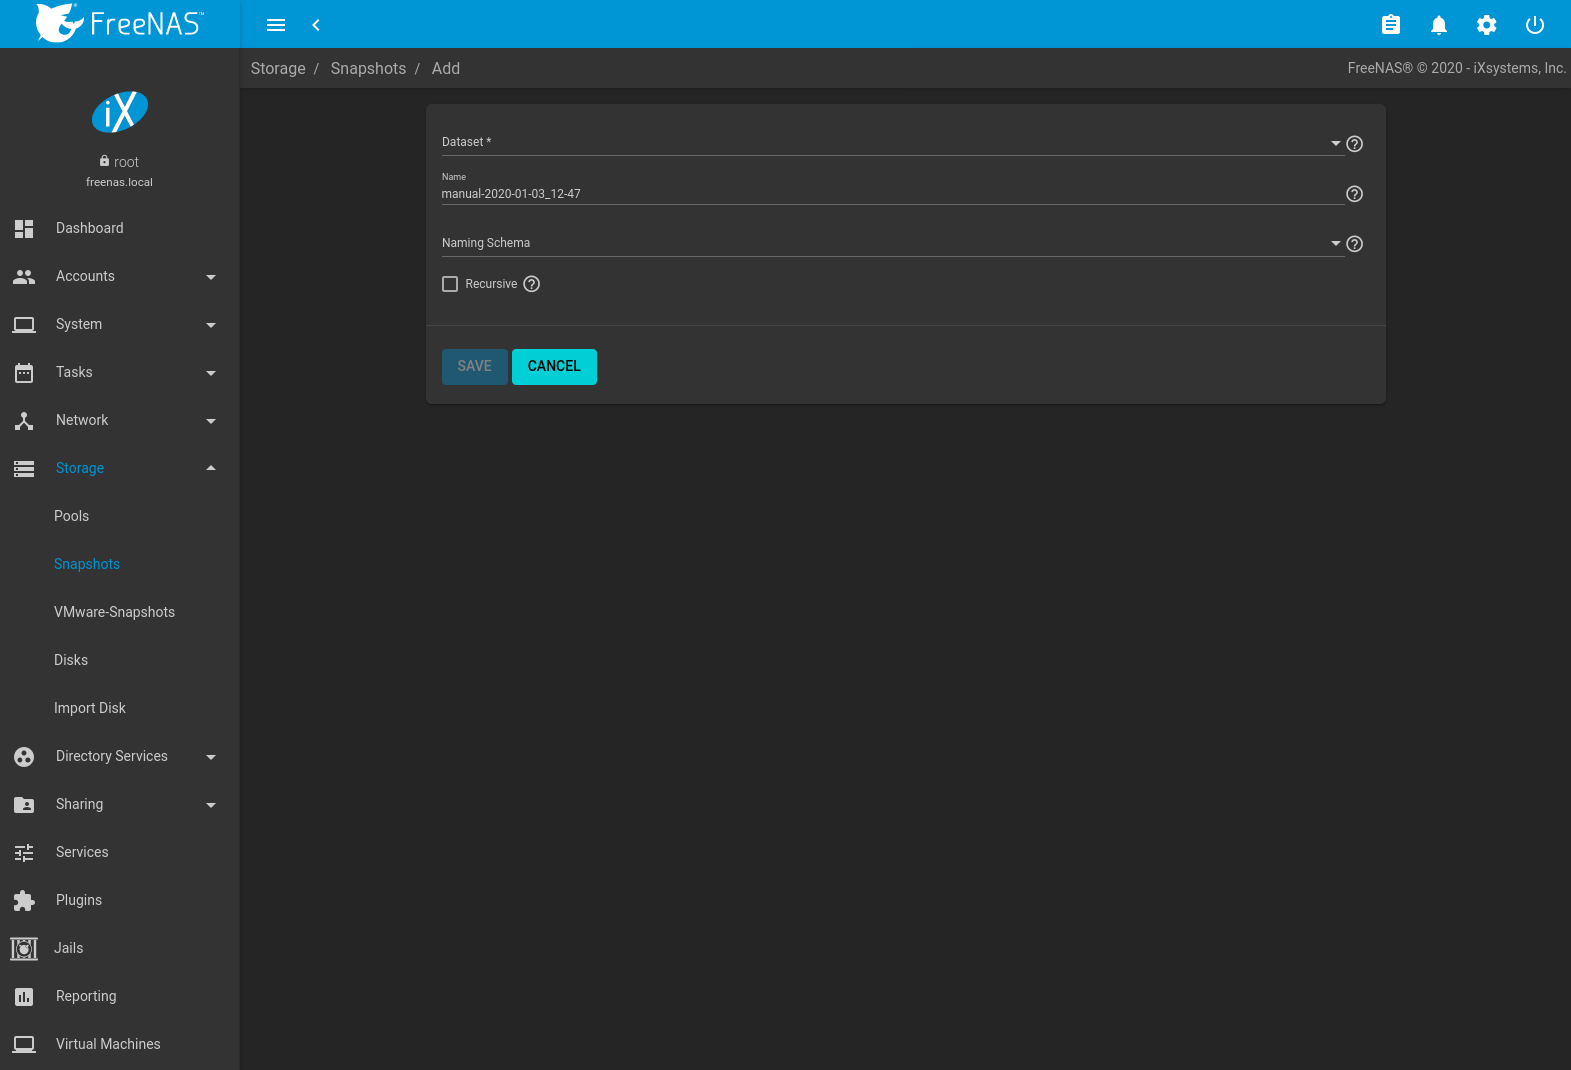
Task: Expand the Accounts menu section
Action: pos(119,276)
